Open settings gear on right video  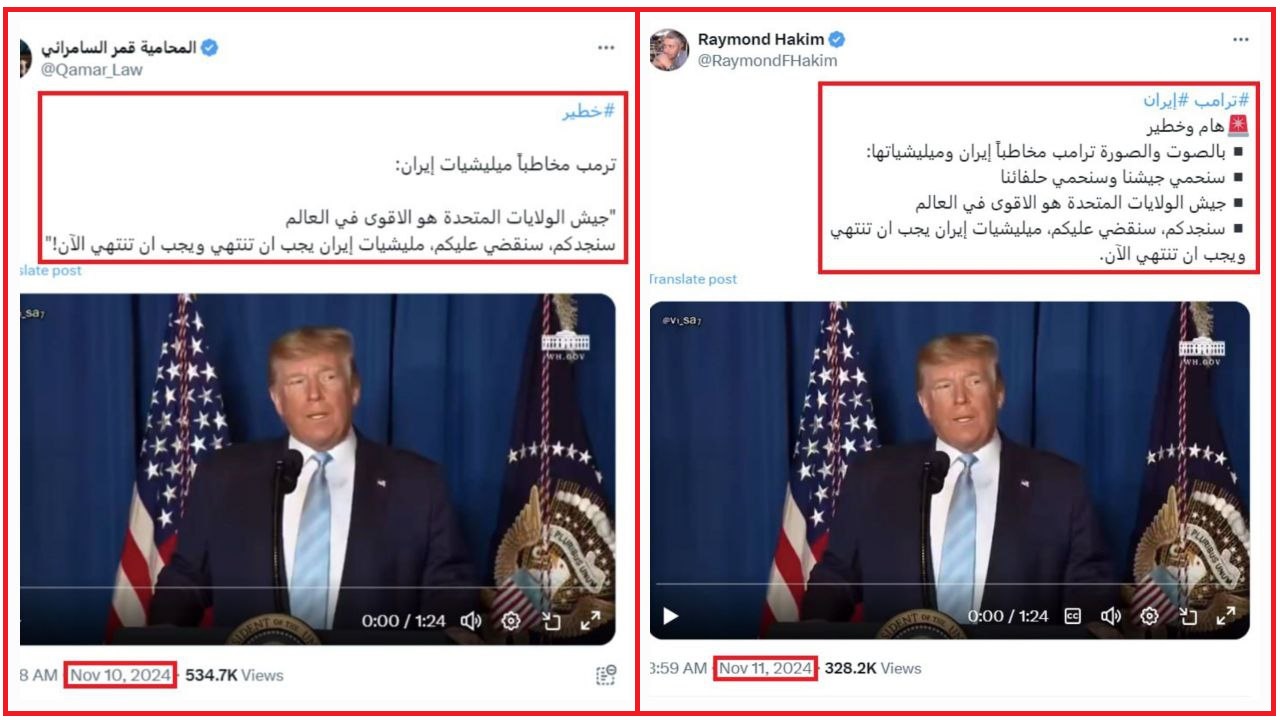(1150, 616)
